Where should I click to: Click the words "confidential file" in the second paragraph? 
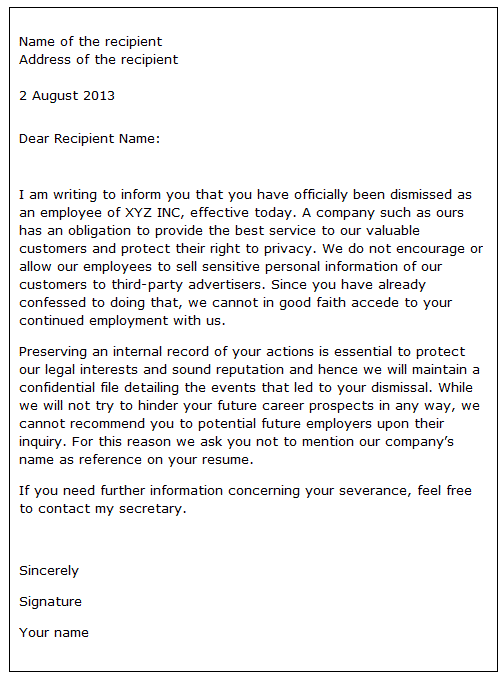tap(69, 388)
